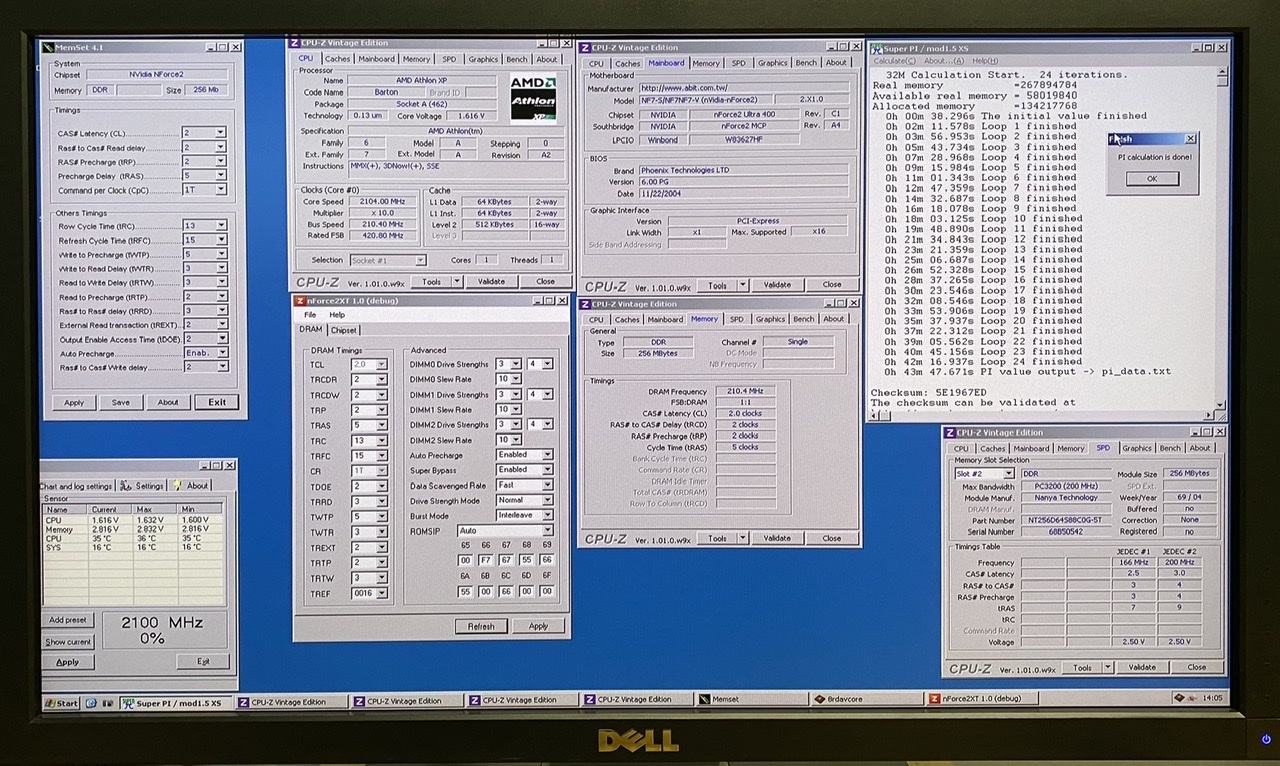Click the second quick launch icon beside Internet Explorer
The width and height of the screenshot is (1280, 766).
click(x=107, y=703)
